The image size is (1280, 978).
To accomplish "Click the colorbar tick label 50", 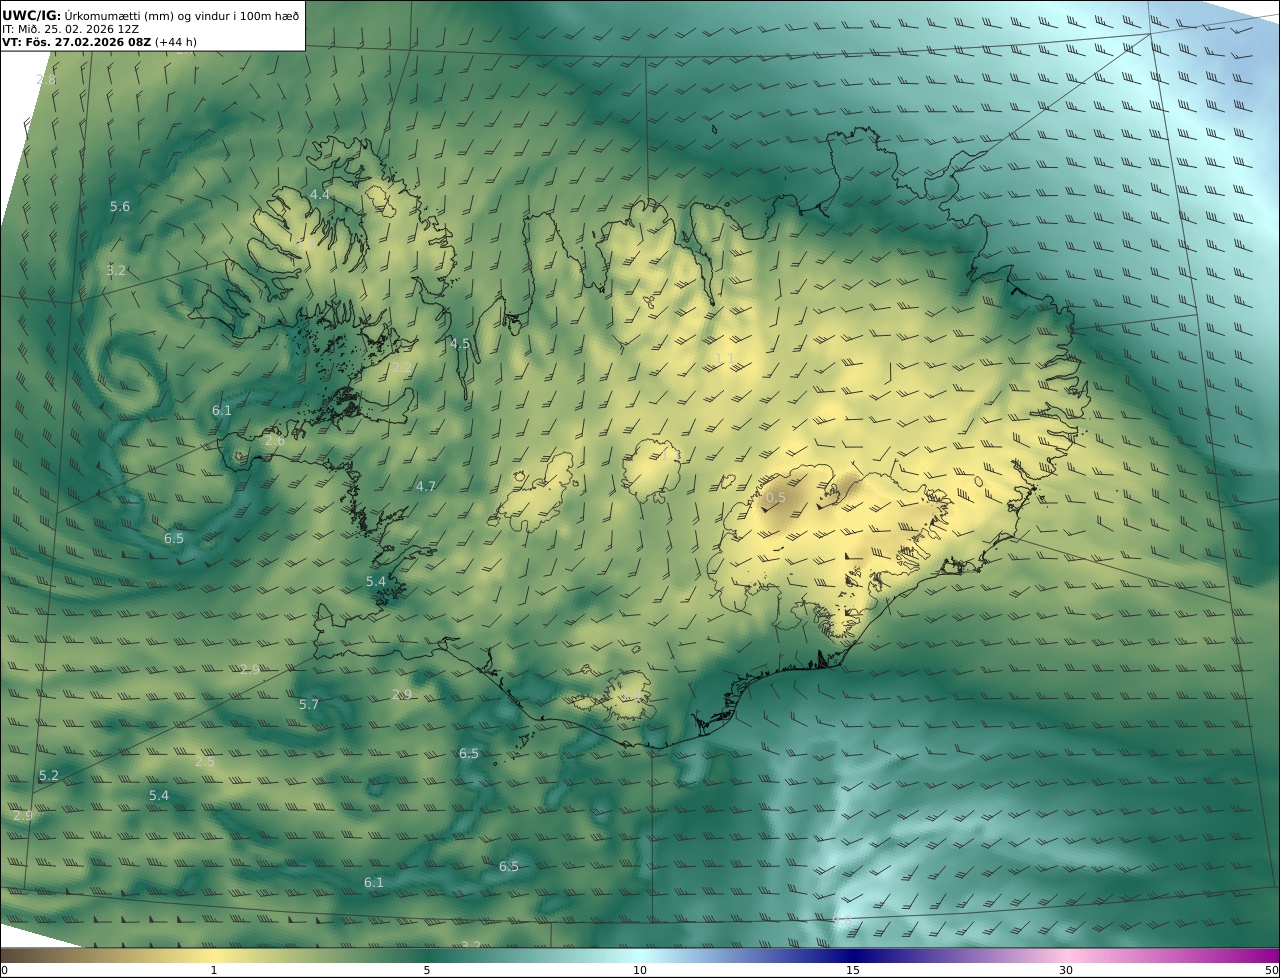I will click(x=1271, y=970).
